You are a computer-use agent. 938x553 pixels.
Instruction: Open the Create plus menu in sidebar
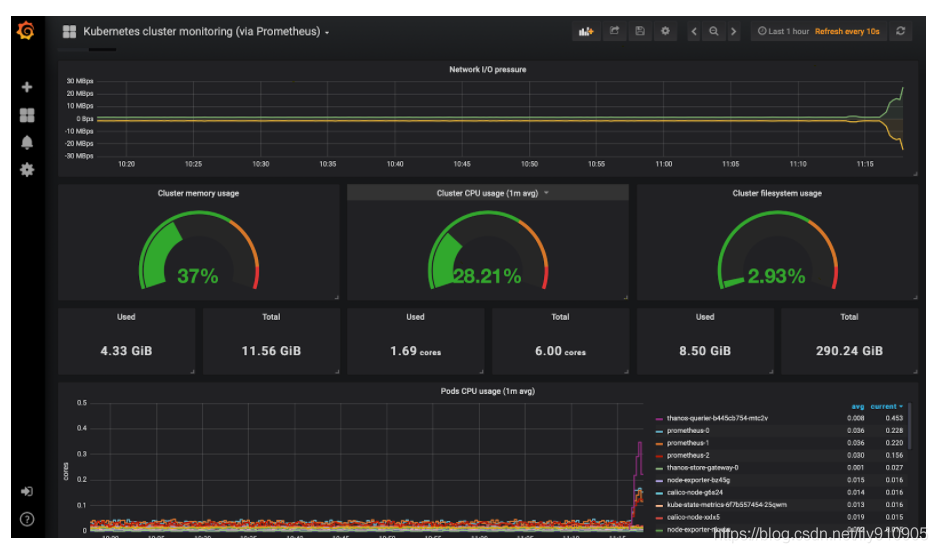[x=27, y=88]
